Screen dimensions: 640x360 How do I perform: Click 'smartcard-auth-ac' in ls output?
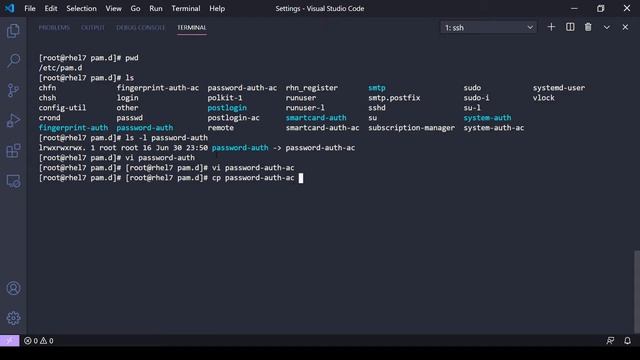click(x=322, y=128)
